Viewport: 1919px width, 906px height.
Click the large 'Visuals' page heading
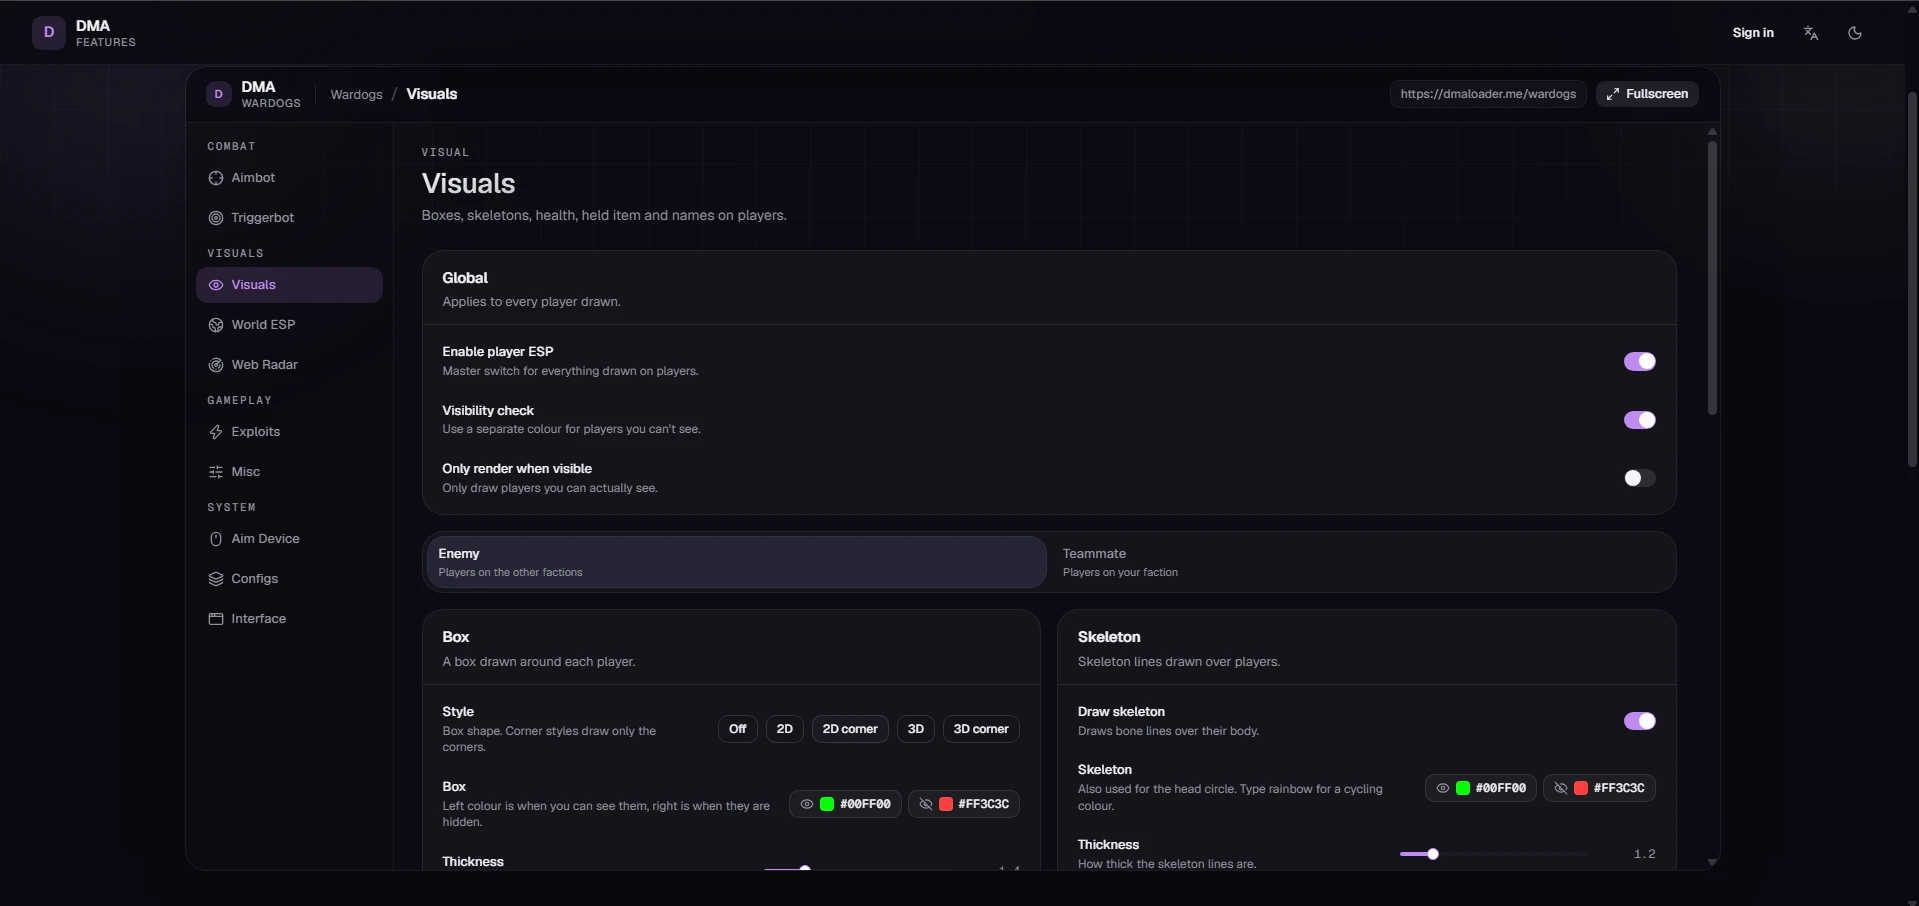click(x=469, y=184)
